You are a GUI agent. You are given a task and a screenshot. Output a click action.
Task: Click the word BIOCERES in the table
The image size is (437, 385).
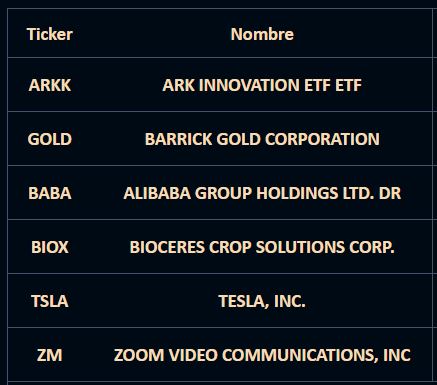point(167,247)
